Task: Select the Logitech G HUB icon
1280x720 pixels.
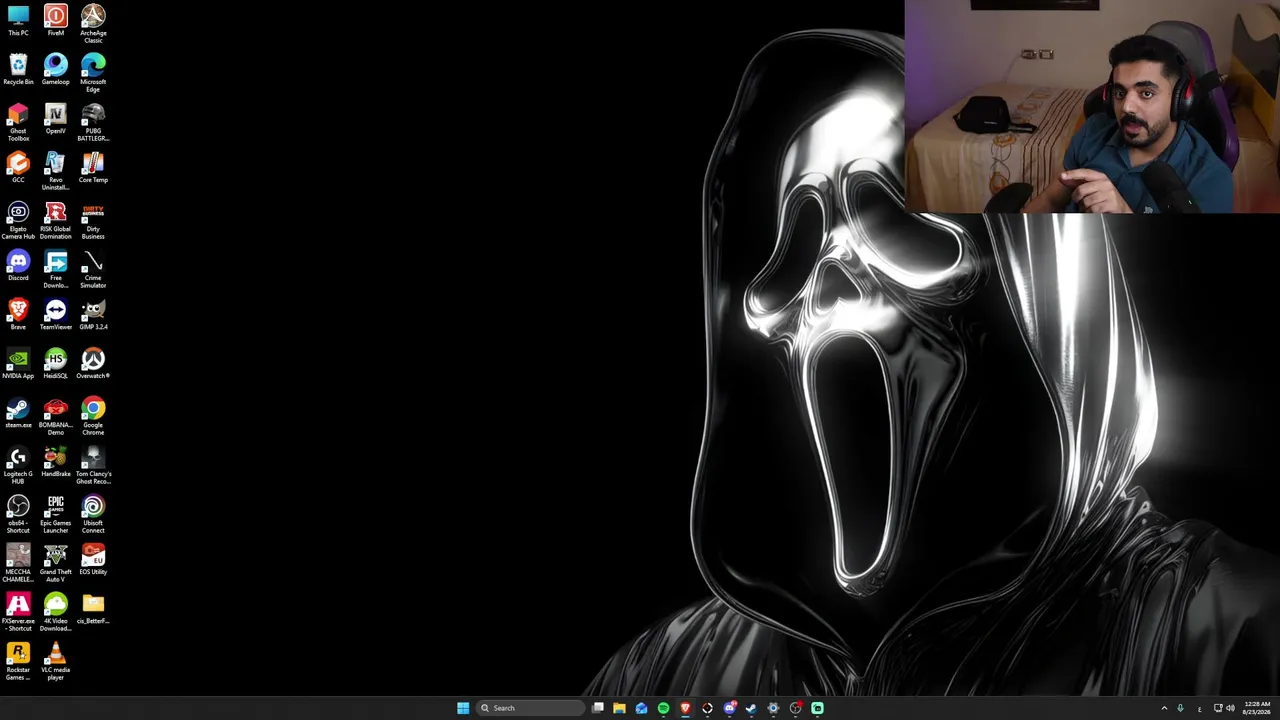Action: (18, 465)
